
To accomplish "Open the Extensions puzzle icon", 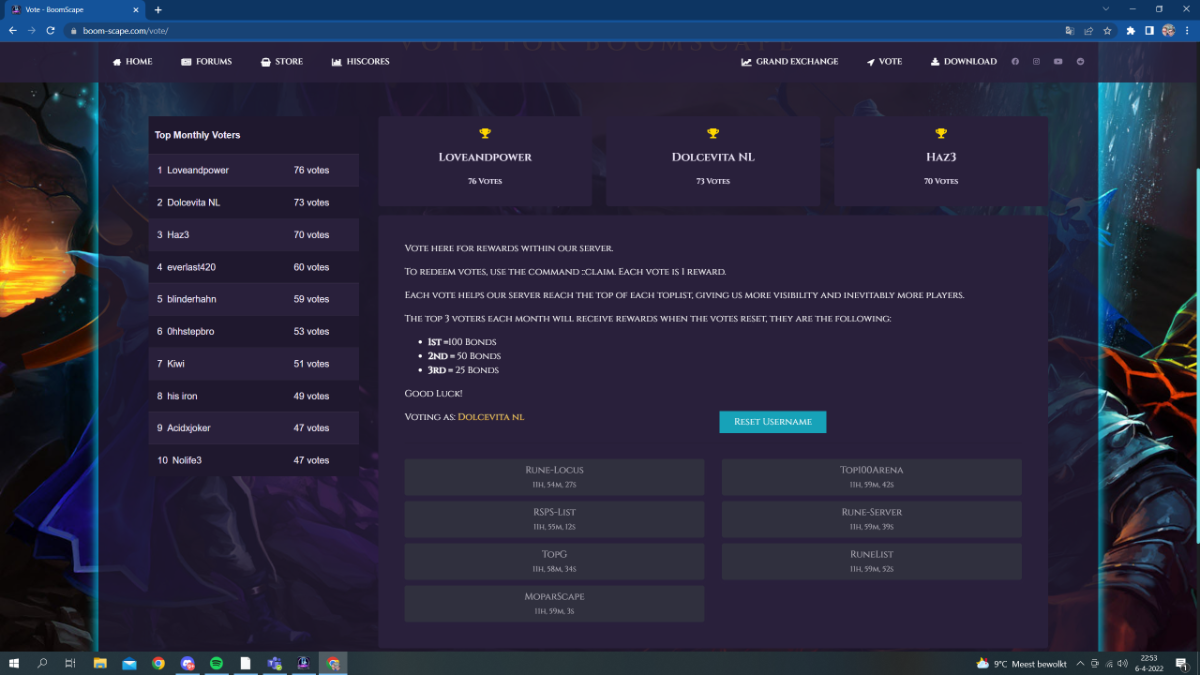I will coord(1131,30).
